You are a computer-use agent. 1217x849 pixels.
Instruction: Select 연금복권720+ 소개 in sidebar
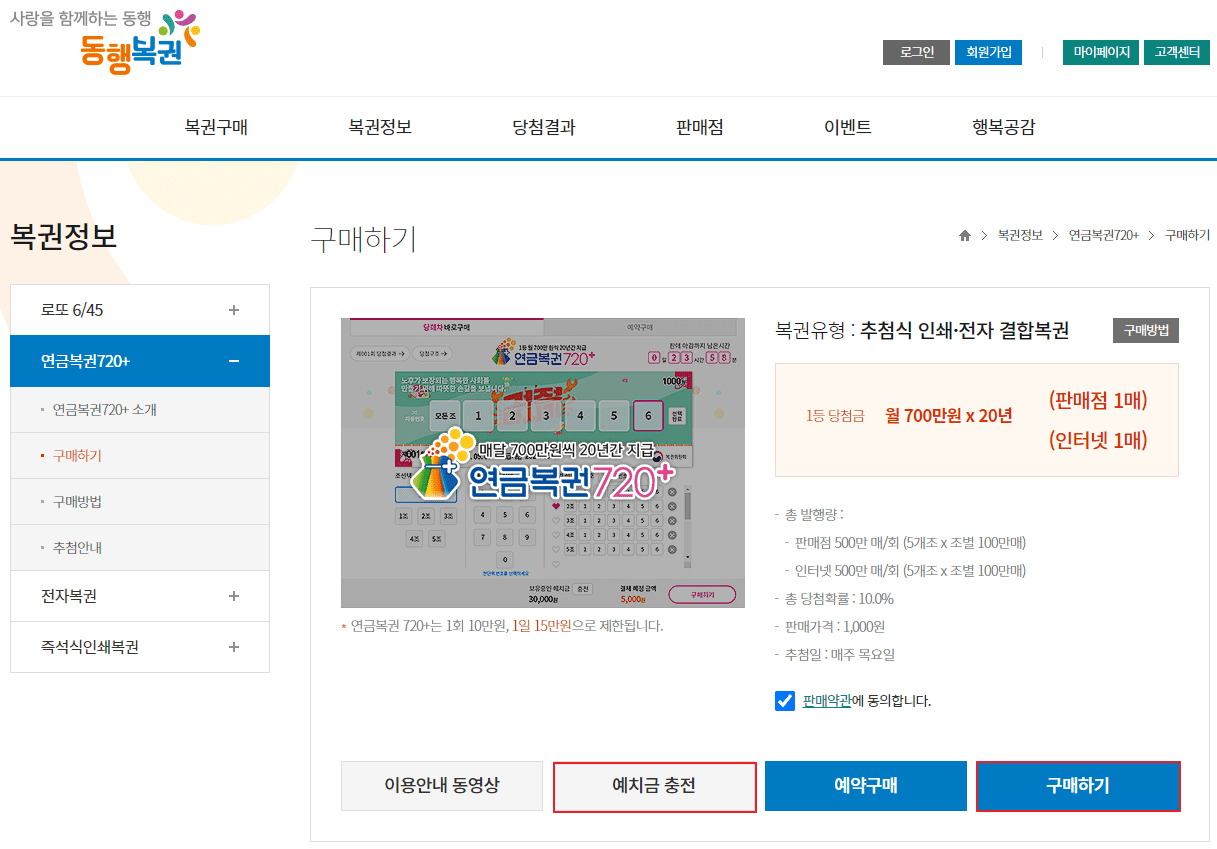click(x=105, y=410)
